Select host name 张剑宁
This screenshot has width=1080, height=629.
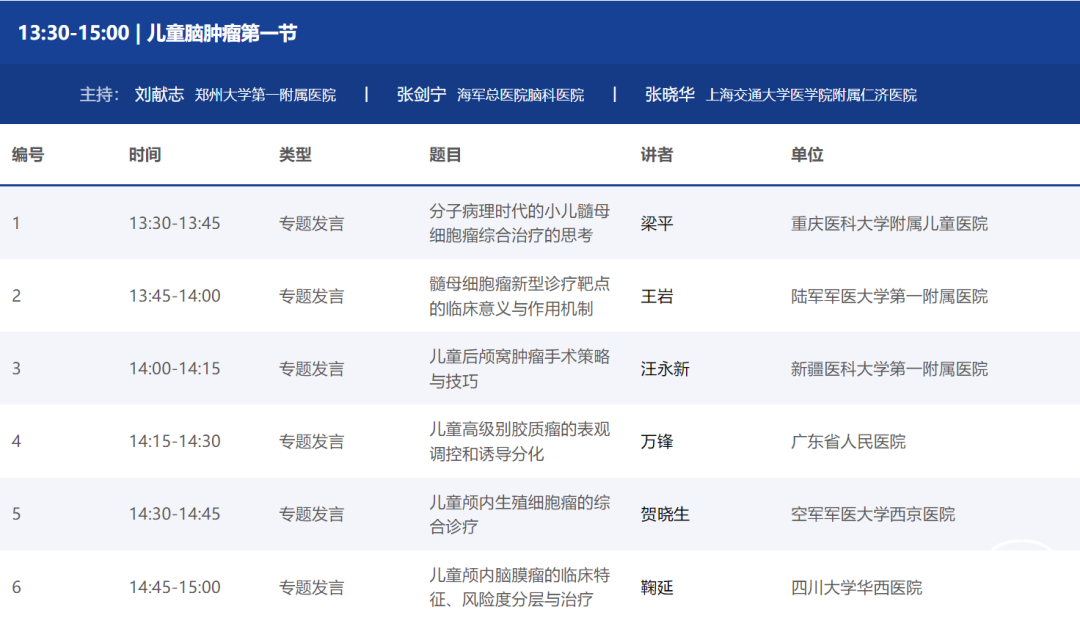(x=421, y=94)
